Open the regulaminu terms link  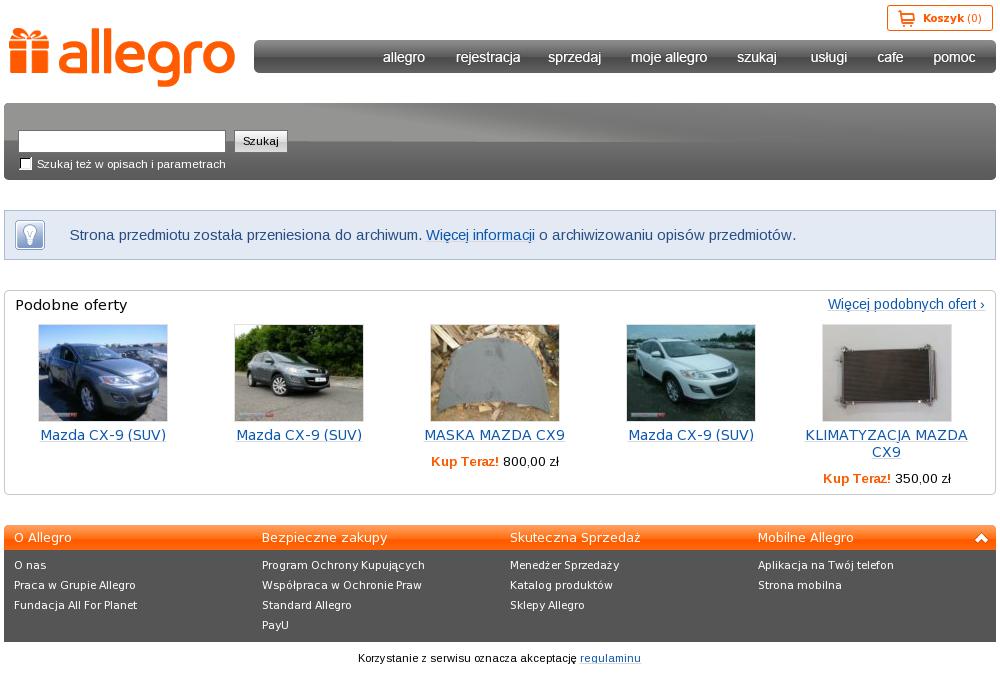coord(610,658)
